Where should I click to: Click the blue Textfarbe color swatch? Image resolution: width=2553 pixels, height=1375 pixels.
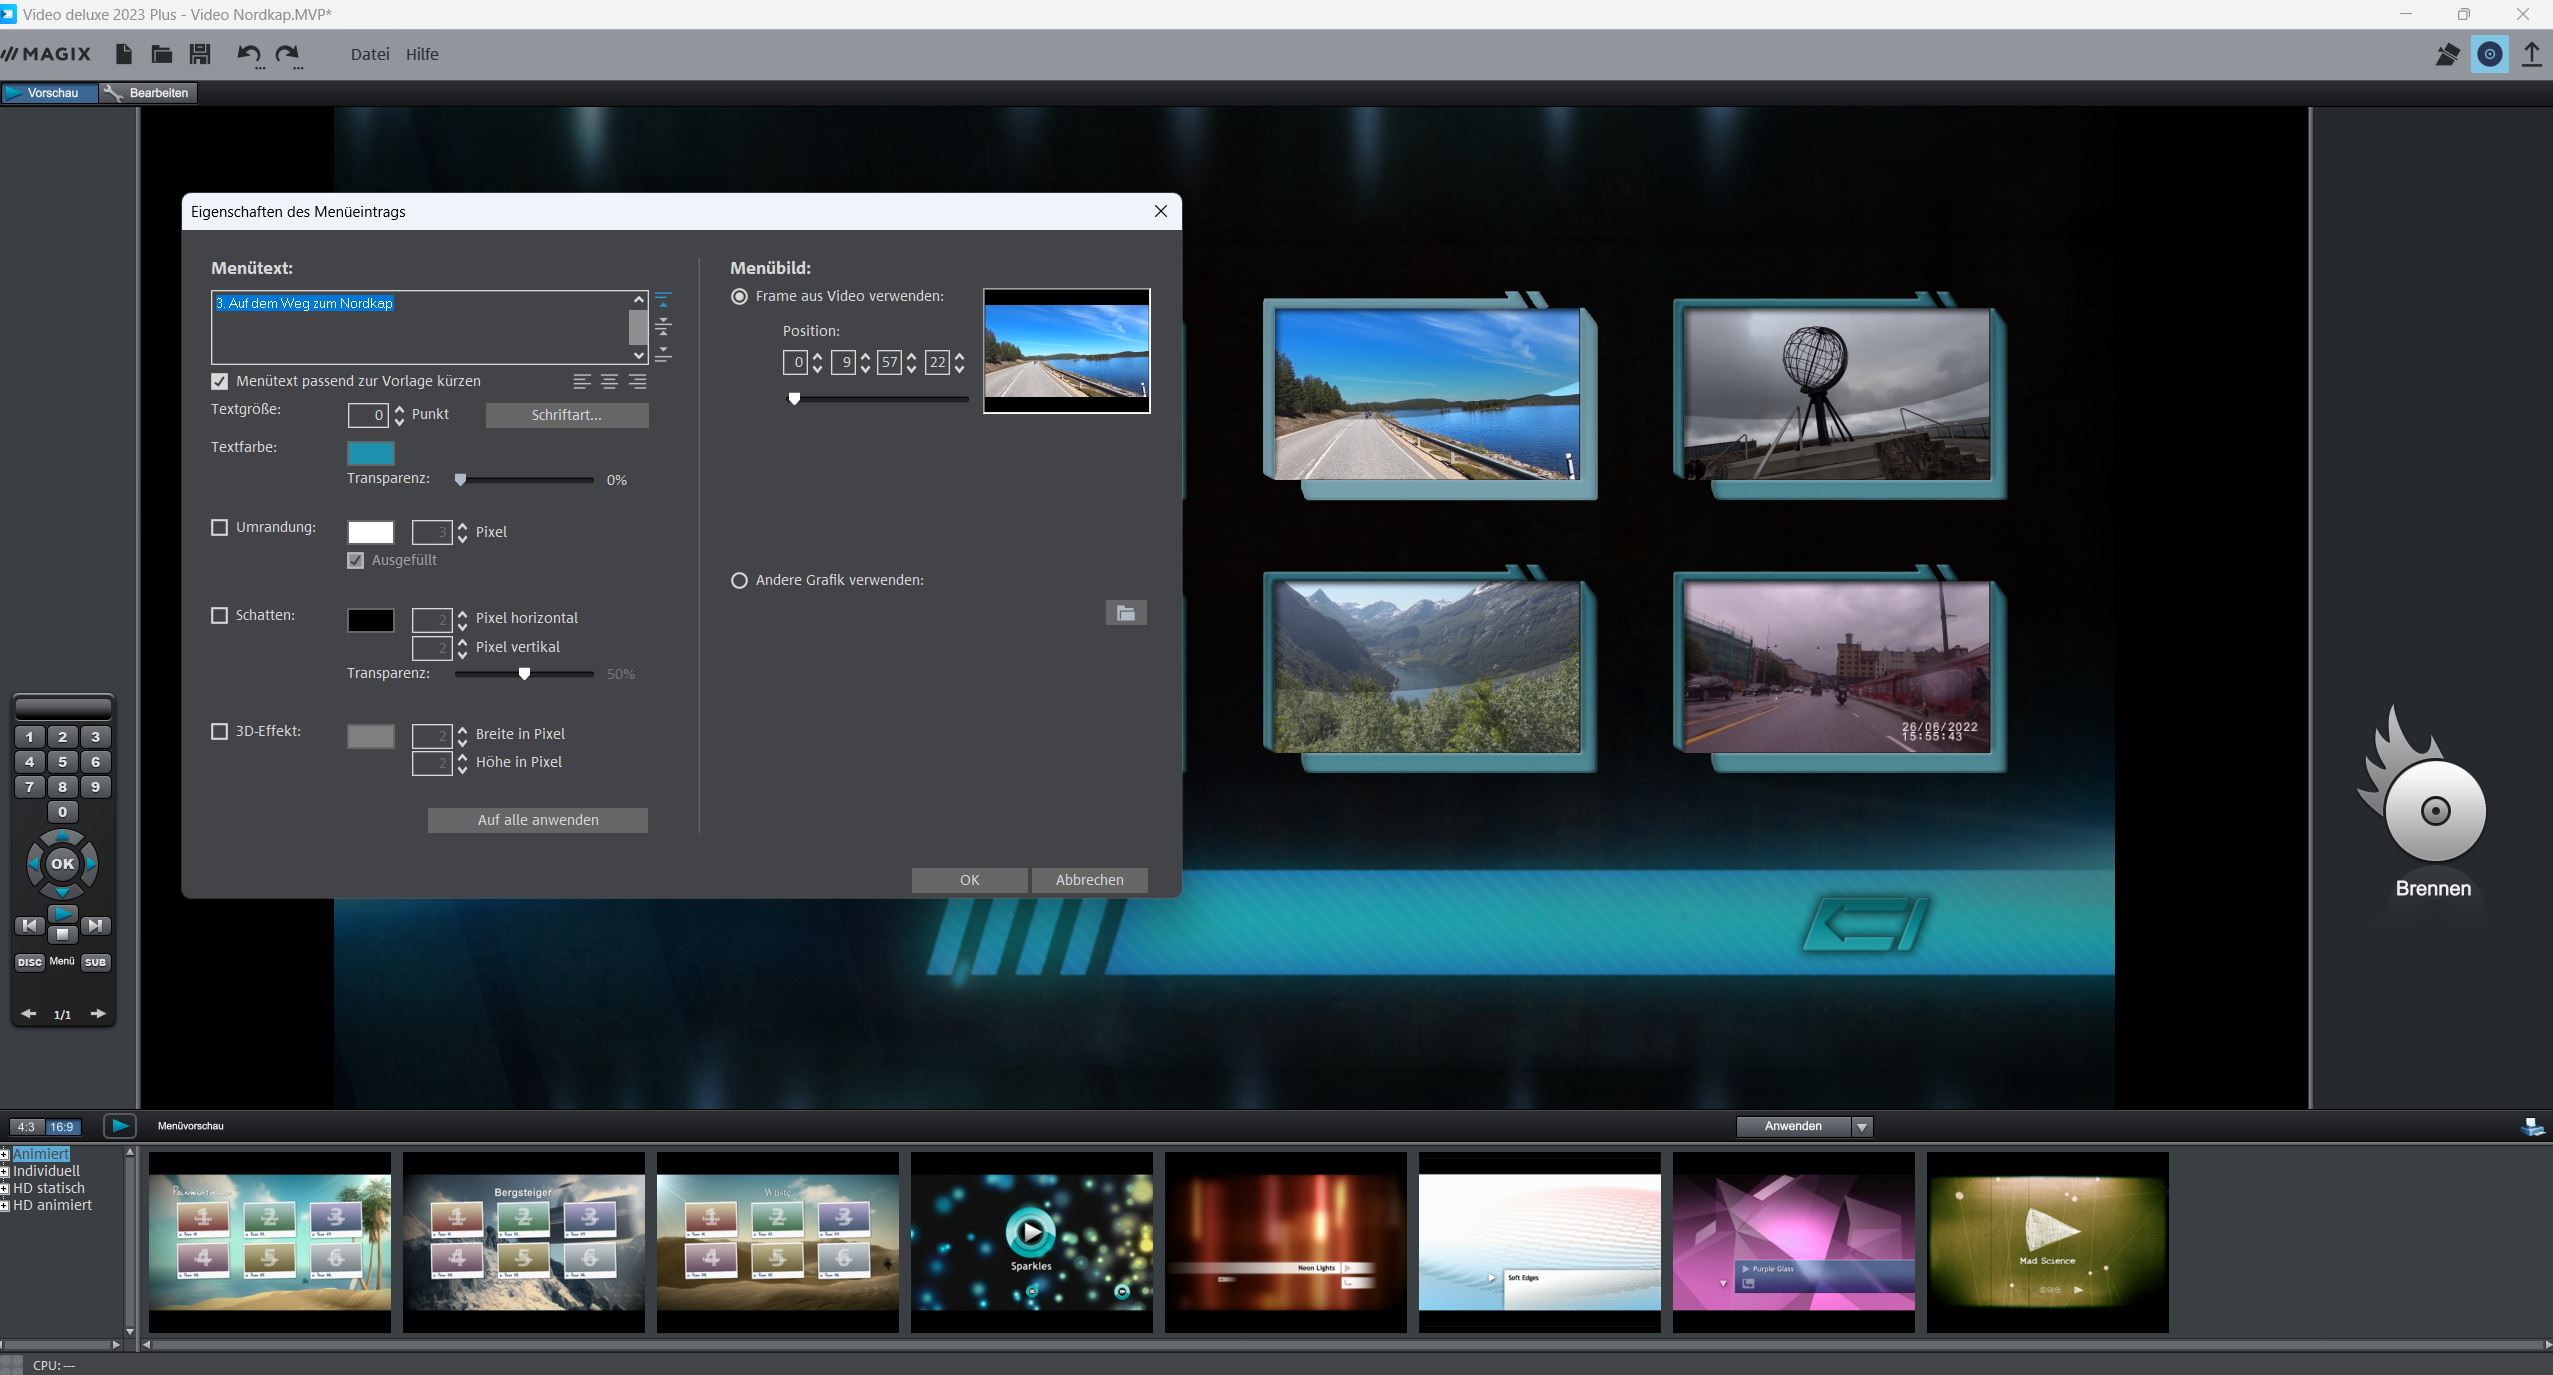point(370,452)
